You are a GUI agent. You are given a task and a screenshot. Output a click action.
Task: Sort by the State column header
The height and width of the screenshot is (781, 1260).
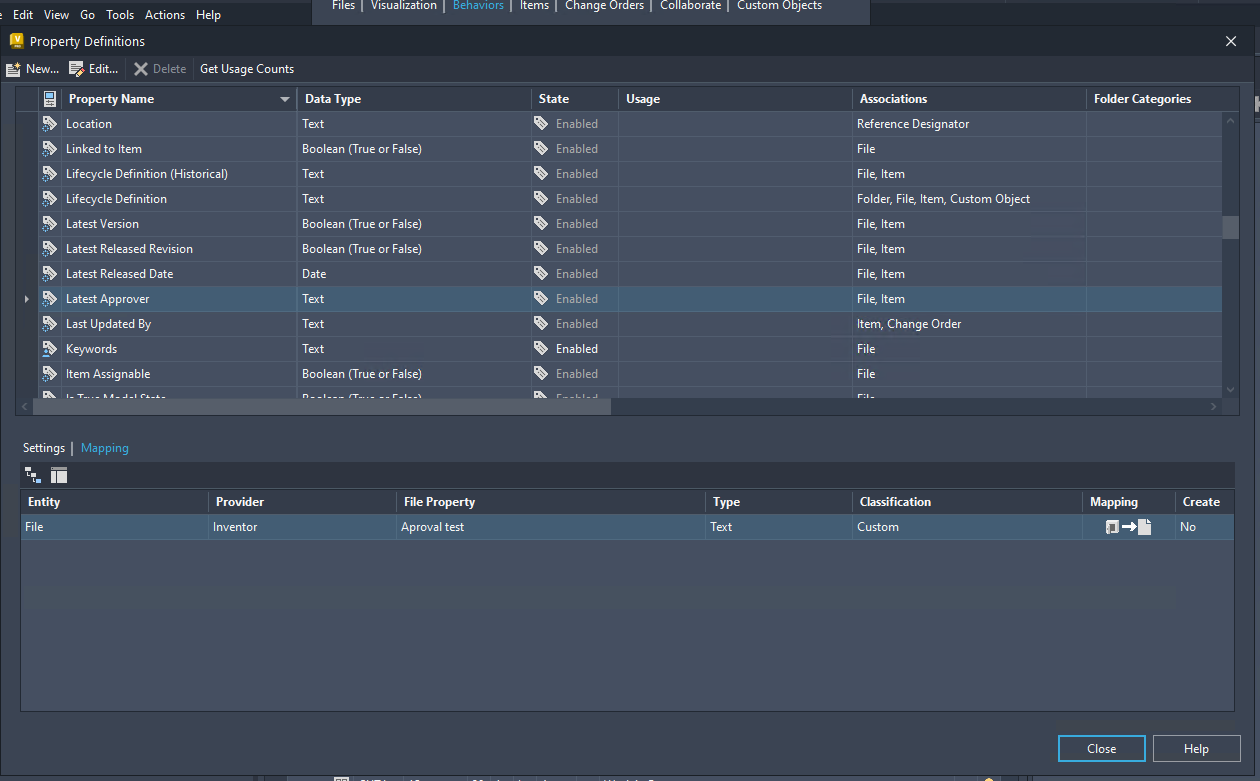(x=575, y=99)
